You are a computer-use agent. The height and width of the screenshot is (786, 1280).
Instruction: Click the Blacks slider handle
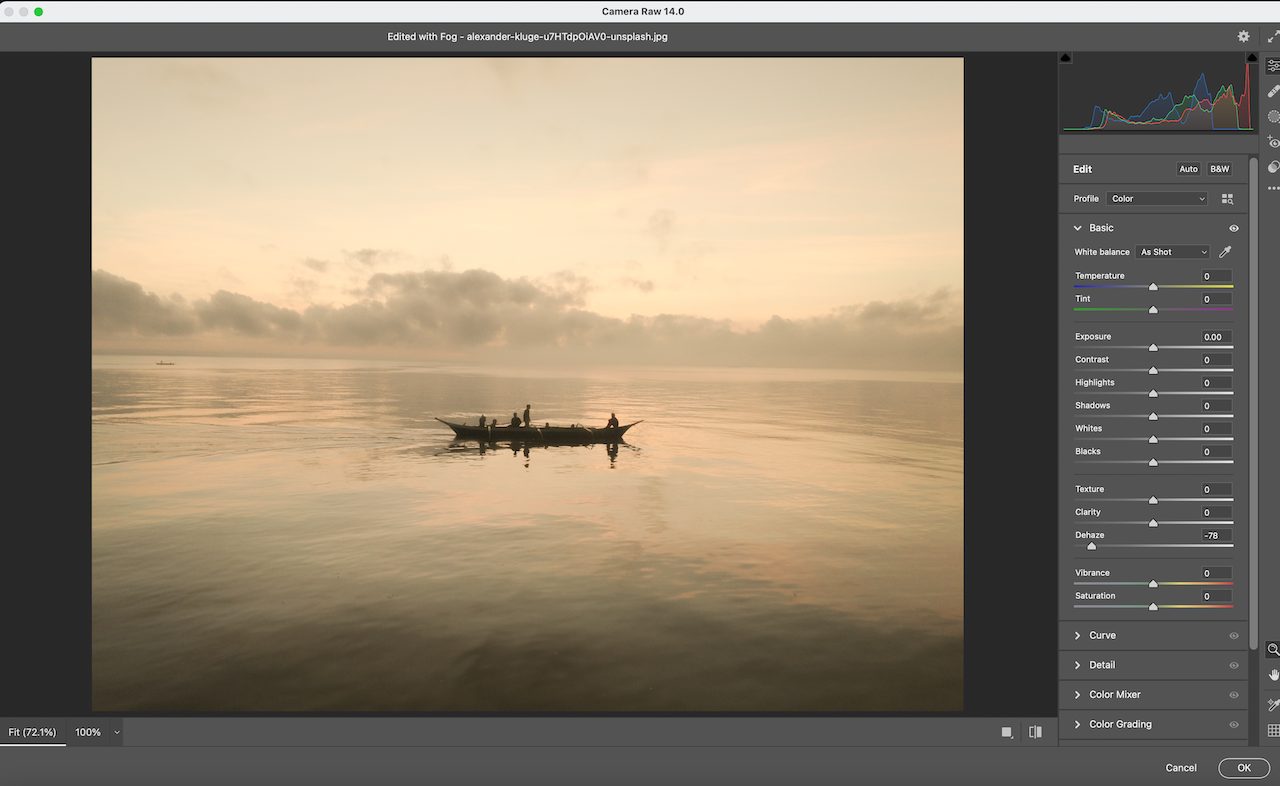(1153, 463)
